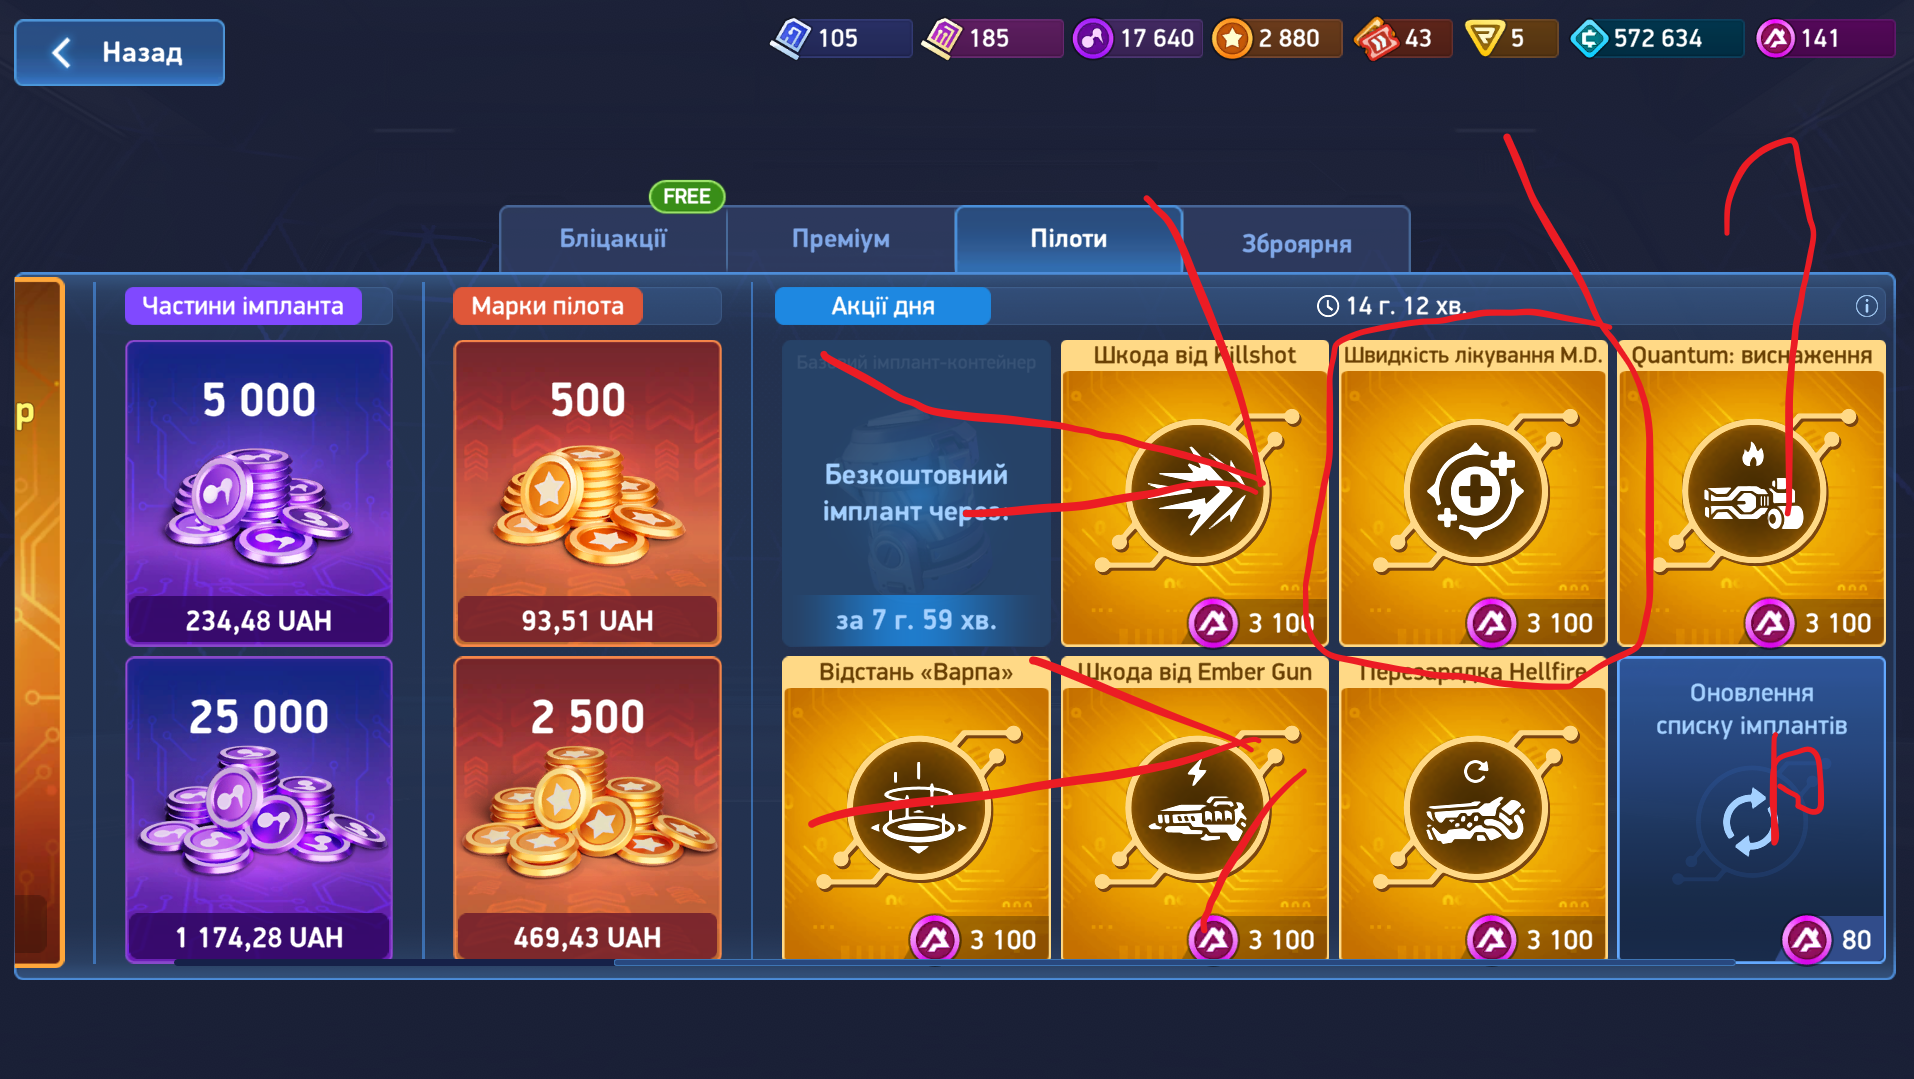
Task: Select the Quantum implant icon
Action: [1753, 493]
